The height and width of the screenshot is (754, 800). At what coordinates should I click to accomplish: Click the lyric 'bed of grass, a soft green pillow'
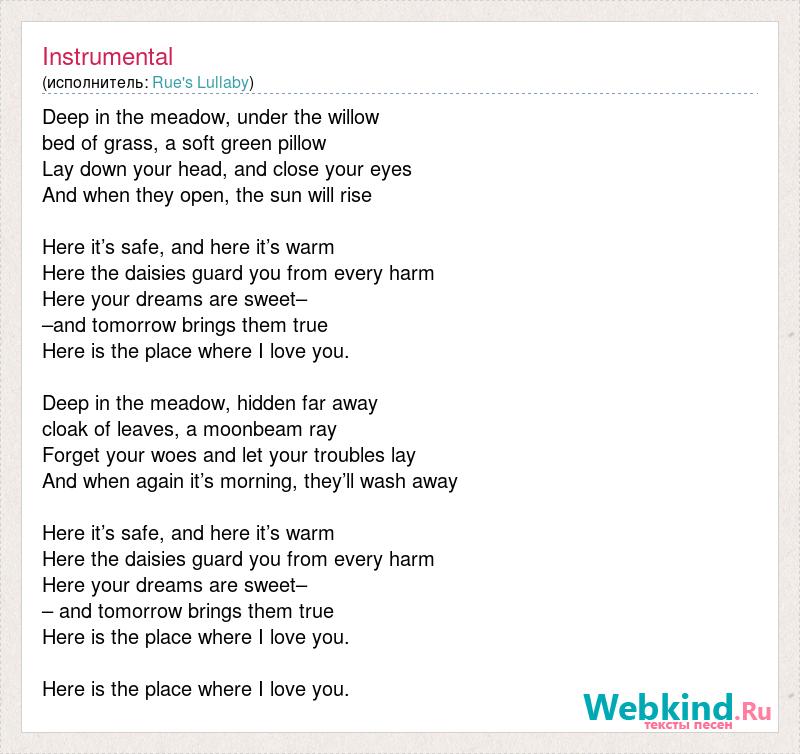184,144
